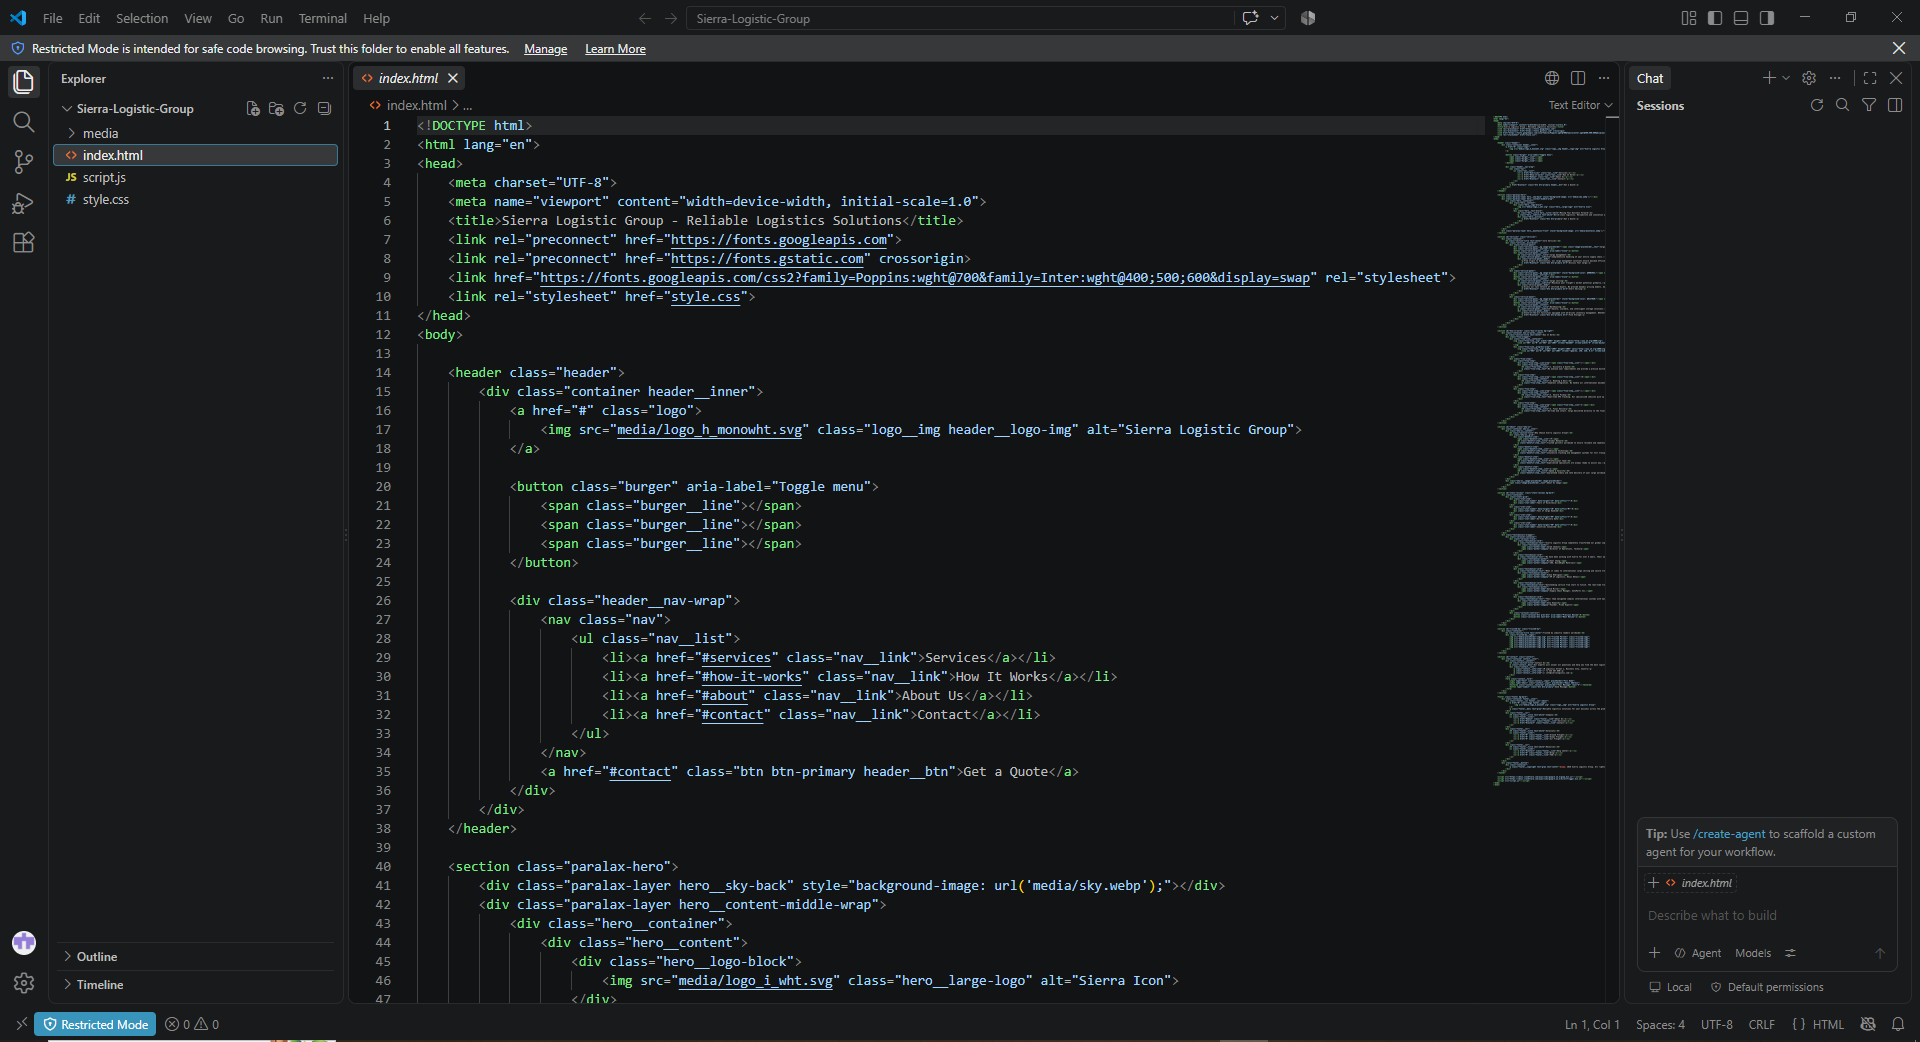Change the HTML language mode
Viewport: 1920px width, 1042px height.
[1828, 1024]
